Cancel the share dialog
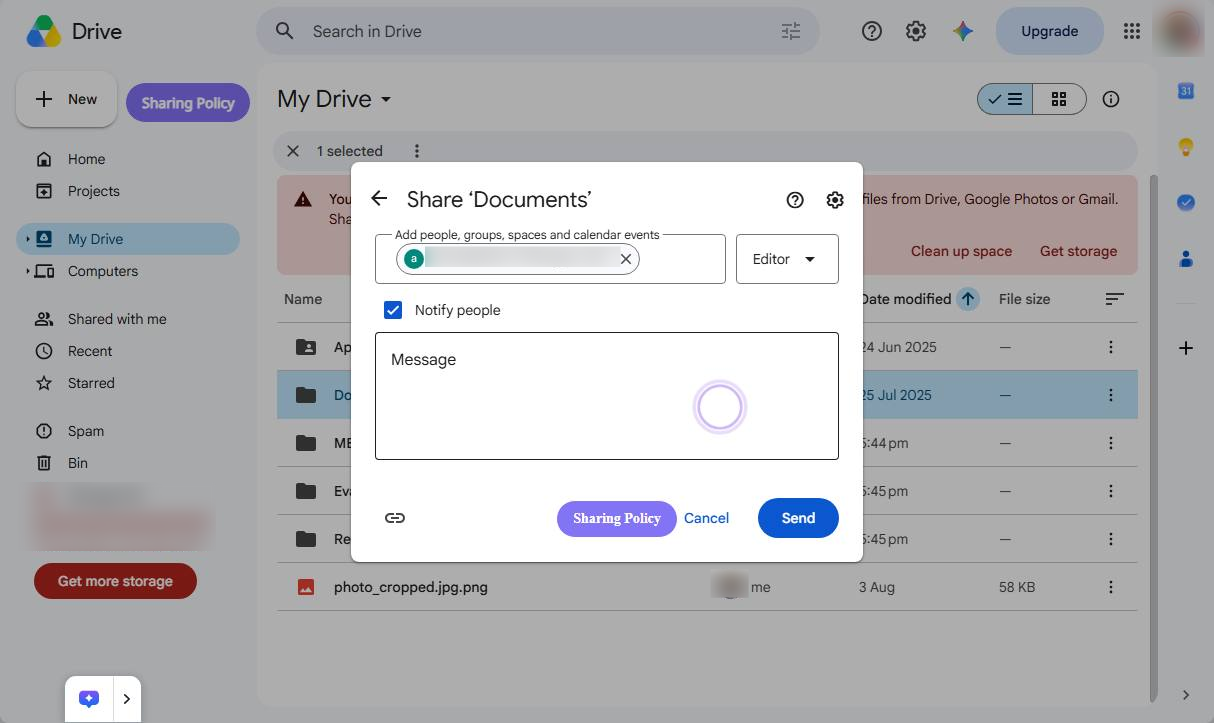The height and width of the screenshot is (723, 1214). 706,518
